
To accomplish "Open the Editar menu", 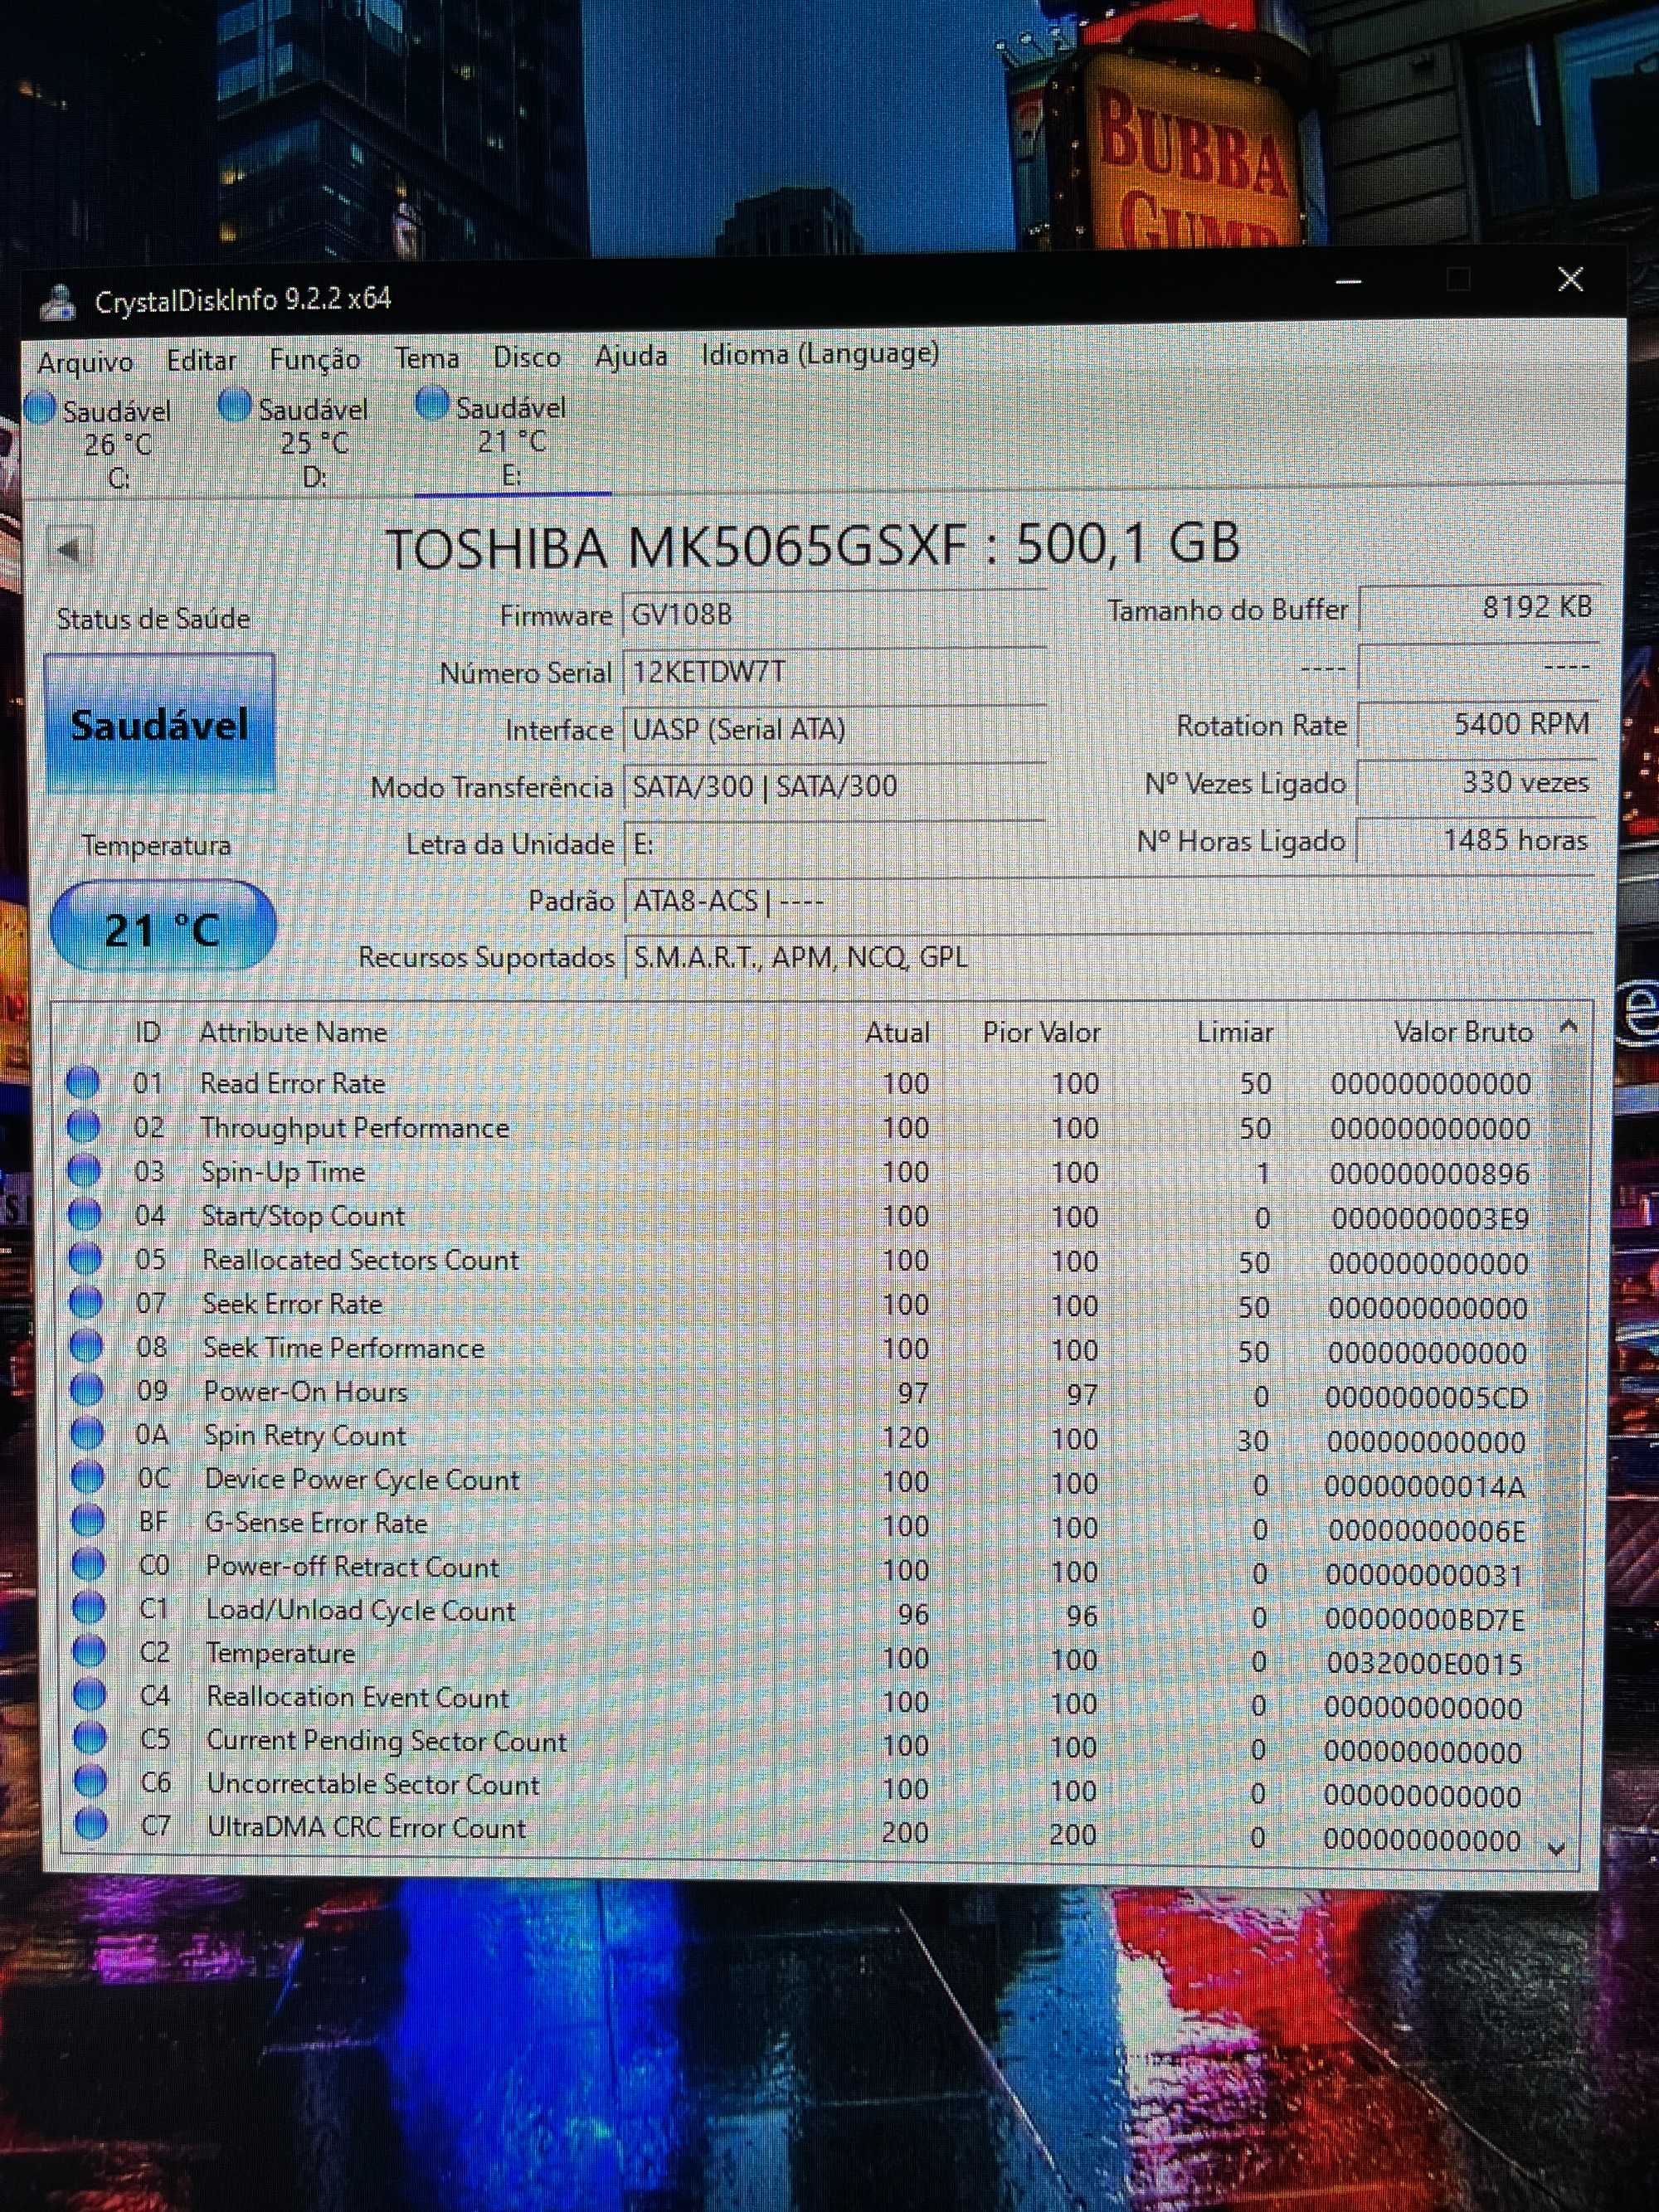I will point(201,360).
